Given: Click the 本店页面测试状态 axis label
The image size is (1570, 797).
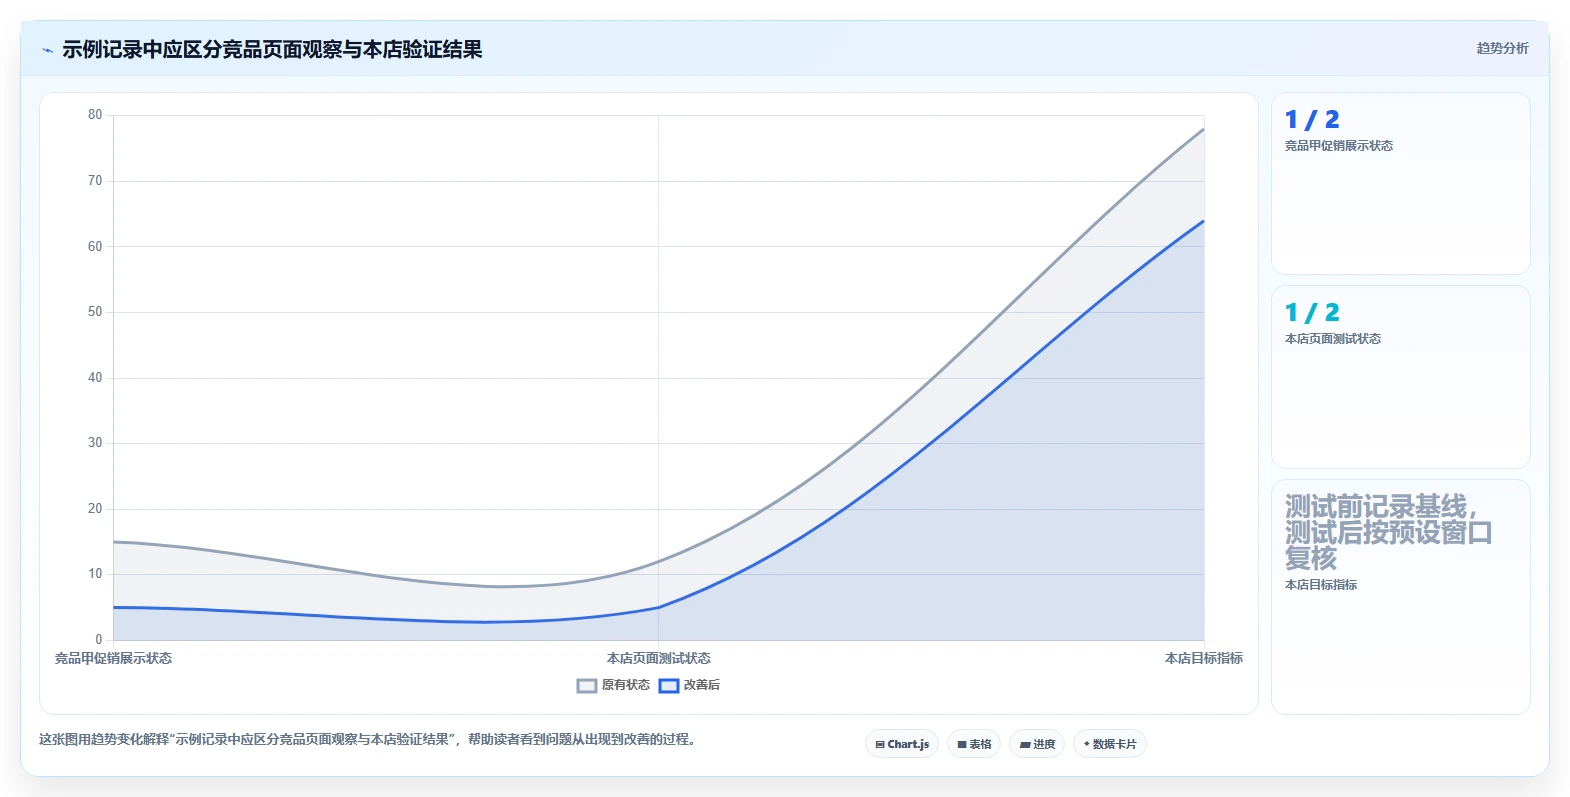Looking at the screenshot, I should [x=658, y=658].
